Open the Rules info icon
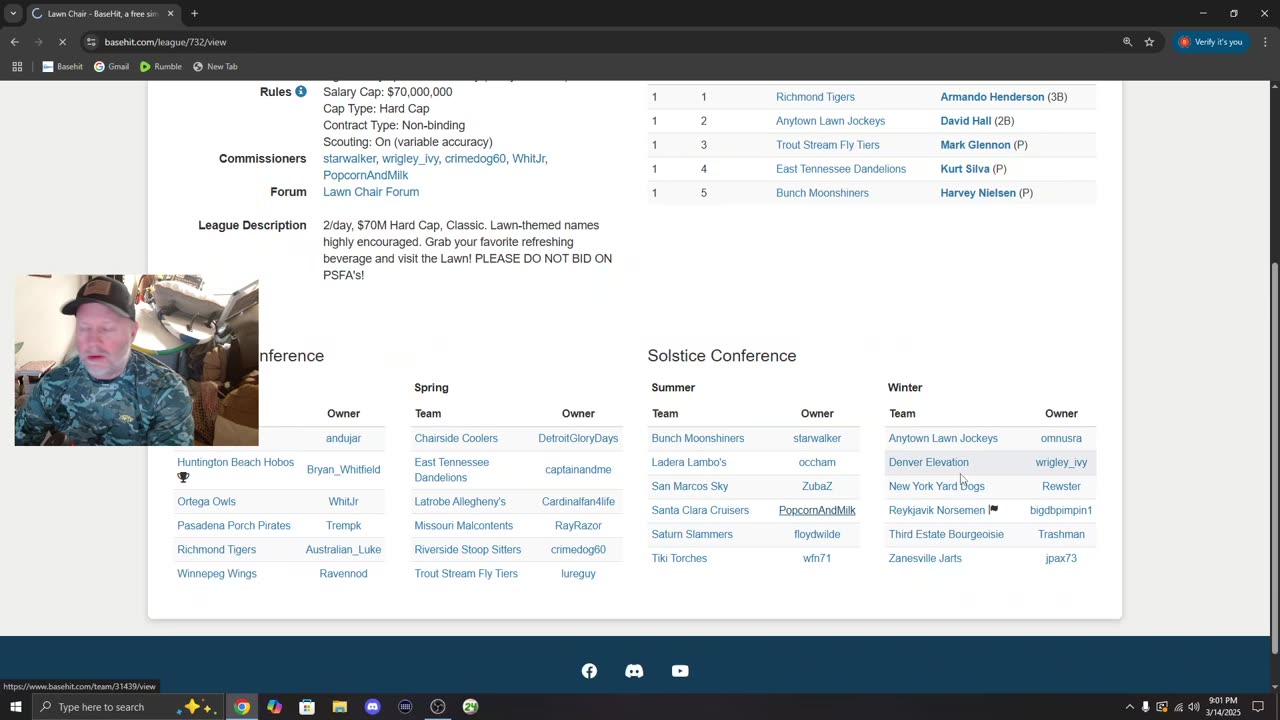The image size is (1280, 720). coord(300,92)
